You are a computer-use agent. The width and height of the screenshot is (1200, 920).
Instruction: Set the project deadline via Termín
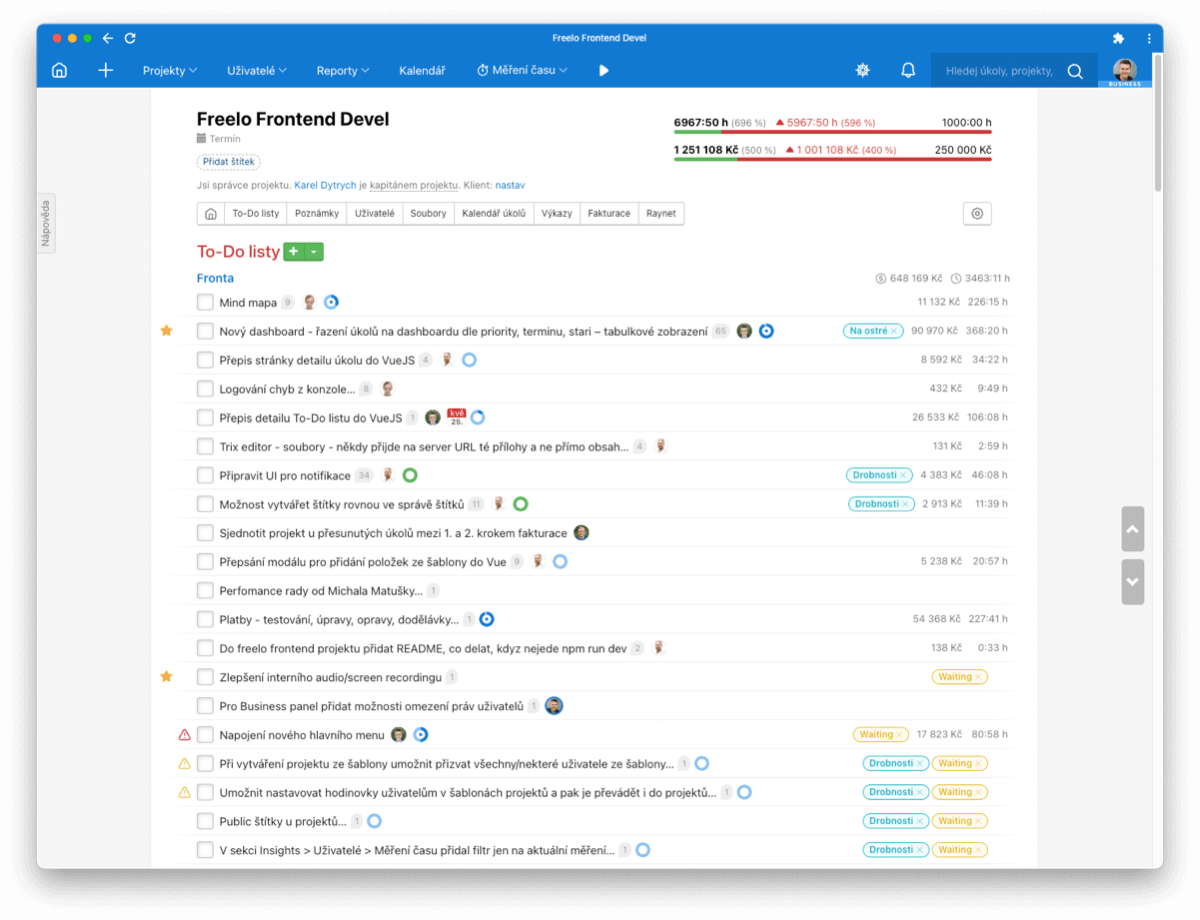click(x=218, y=139)
